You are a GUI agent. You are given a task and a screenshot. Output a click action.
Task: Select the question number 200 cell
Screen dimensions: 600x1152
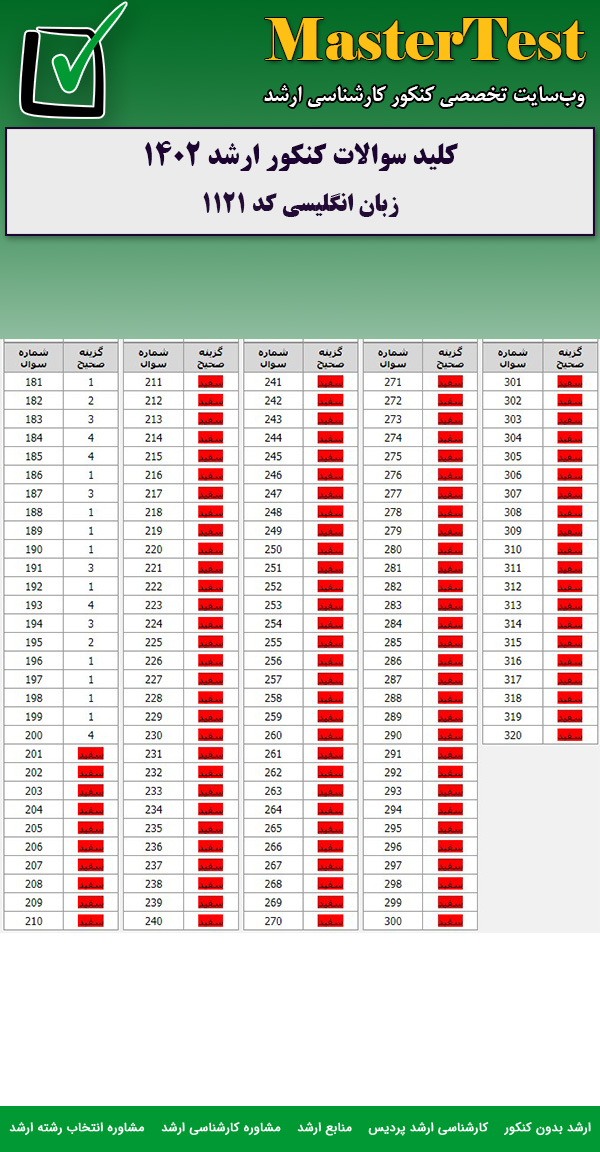34,735
